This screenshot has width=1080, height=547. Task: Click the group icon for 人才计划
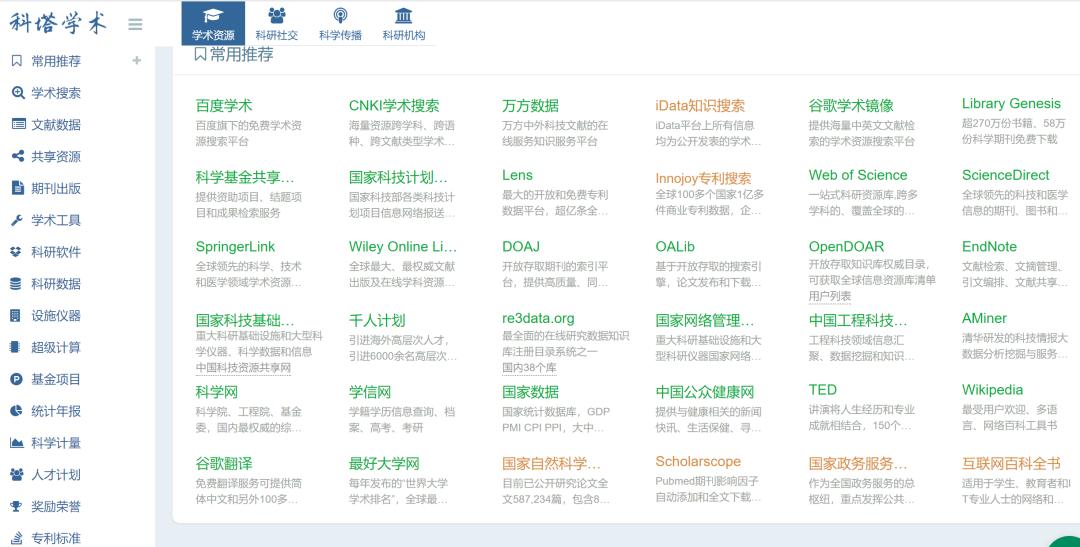click(17, 475)
